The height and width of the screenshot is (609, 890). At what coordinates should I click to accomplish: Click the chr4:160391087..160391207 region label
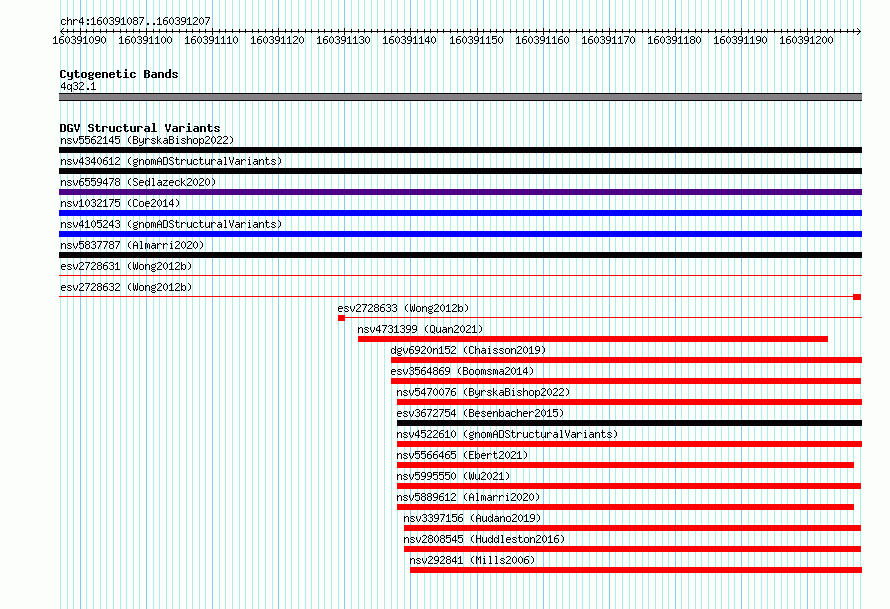point(135,21)
